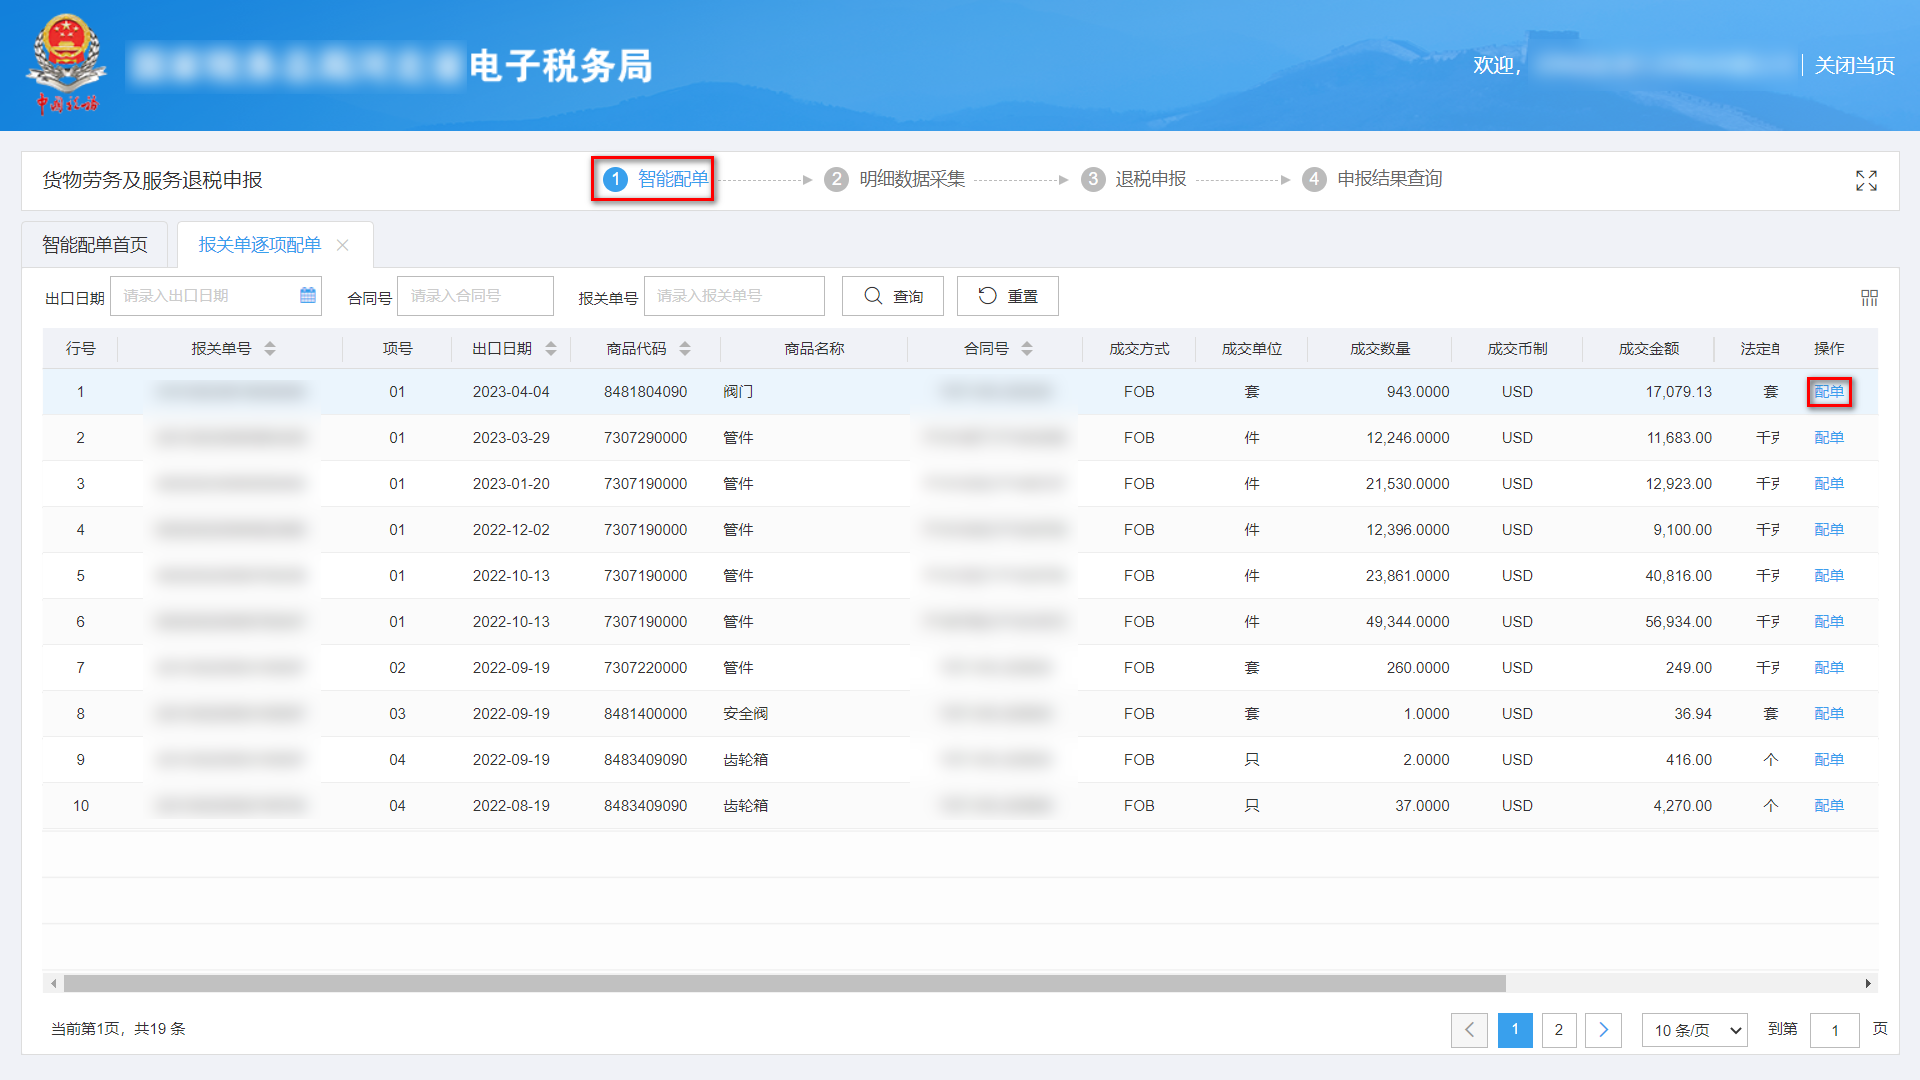The width and height of the screenshot is (1920, 1080).
Task: Focus the 合同号 input field
Action: click(x=475, y=296)
